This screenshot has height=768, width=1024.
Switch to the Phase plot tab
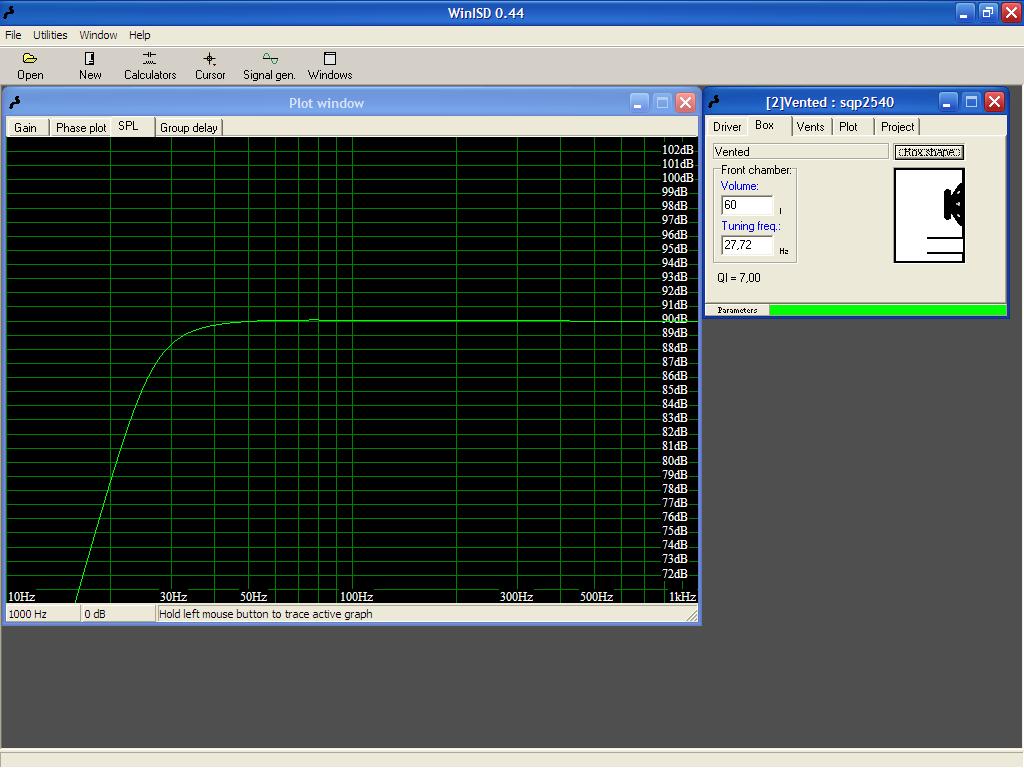tap(81, 128)
